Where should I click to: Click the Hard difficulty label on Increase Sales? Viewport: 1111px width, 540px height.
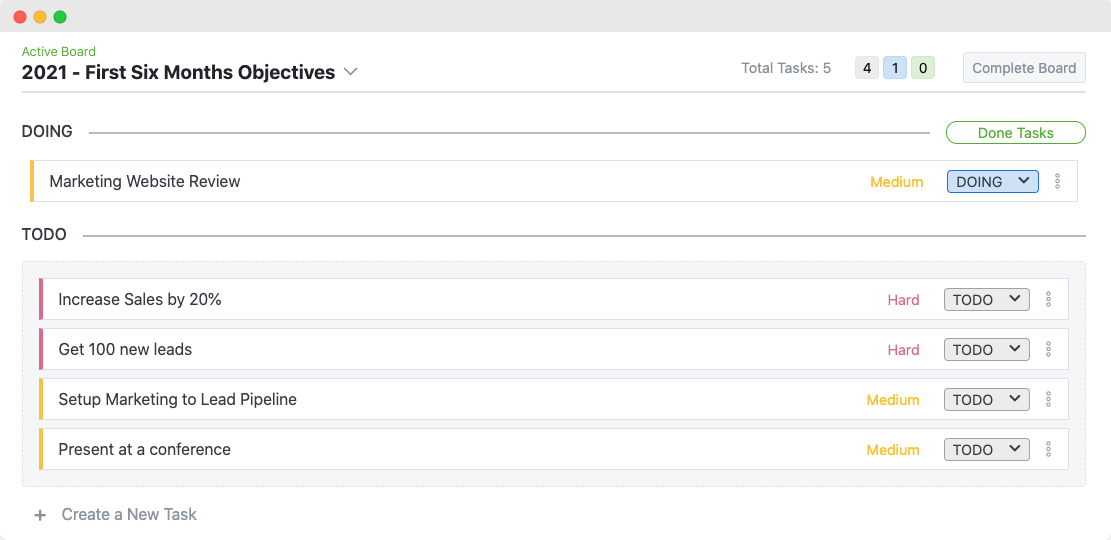click(x=903, y=300)
